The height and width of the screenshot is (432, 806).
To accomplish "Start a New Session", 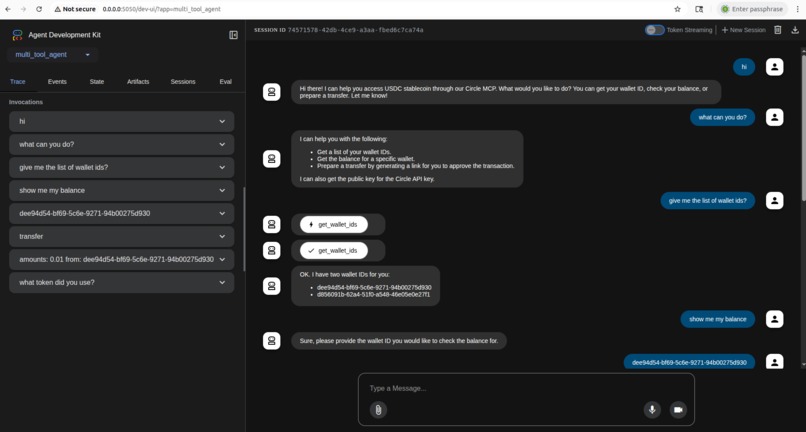I will point(743,30).
